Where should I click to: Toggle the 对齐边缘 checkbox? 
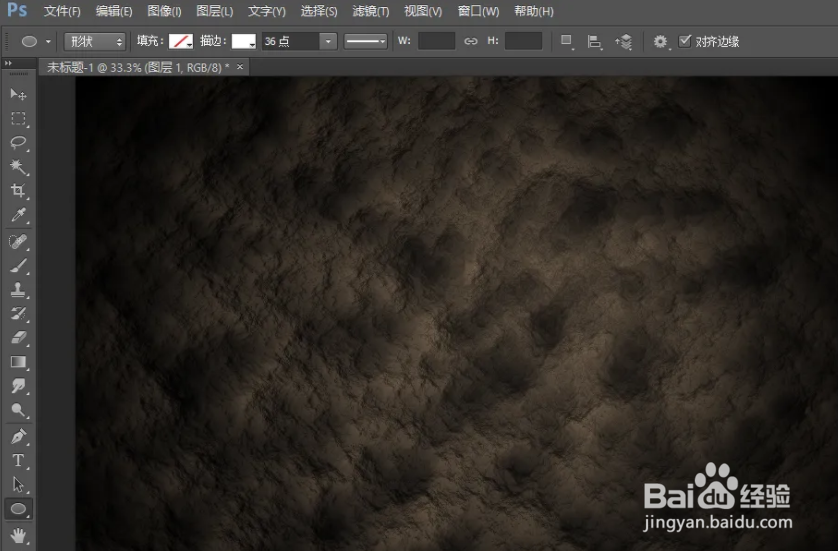[685, 41]
